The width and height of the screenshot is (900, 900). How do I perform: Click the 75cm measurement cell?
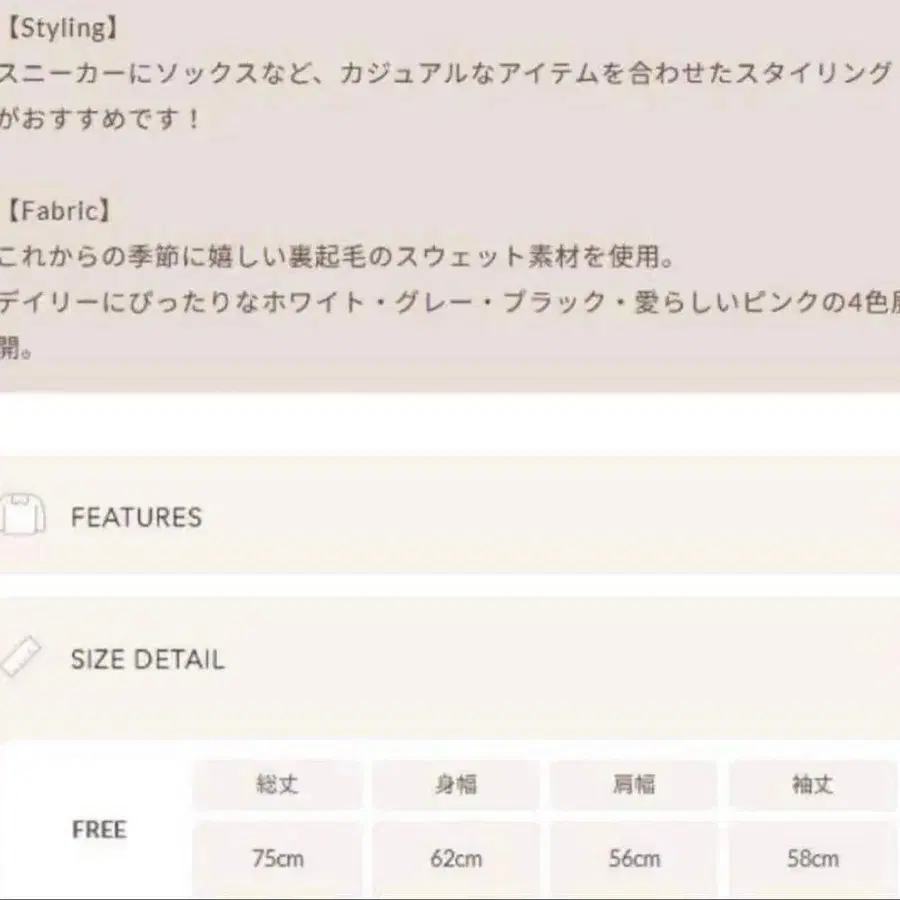[x=277, y=858]
